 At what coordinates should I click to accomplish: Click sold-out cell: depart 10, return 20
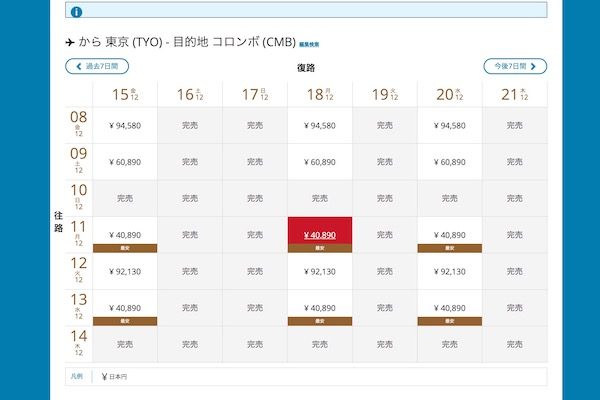pyautogui.click(x=450, y=198)
